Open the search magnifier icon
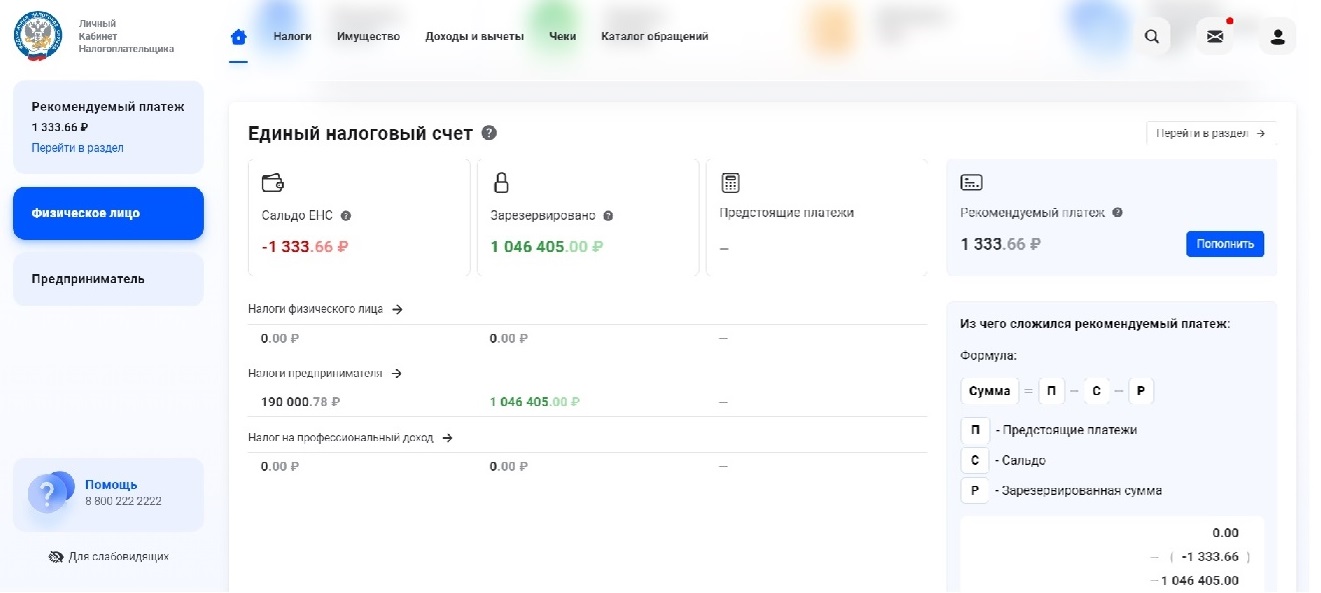 pos(1152,37)
